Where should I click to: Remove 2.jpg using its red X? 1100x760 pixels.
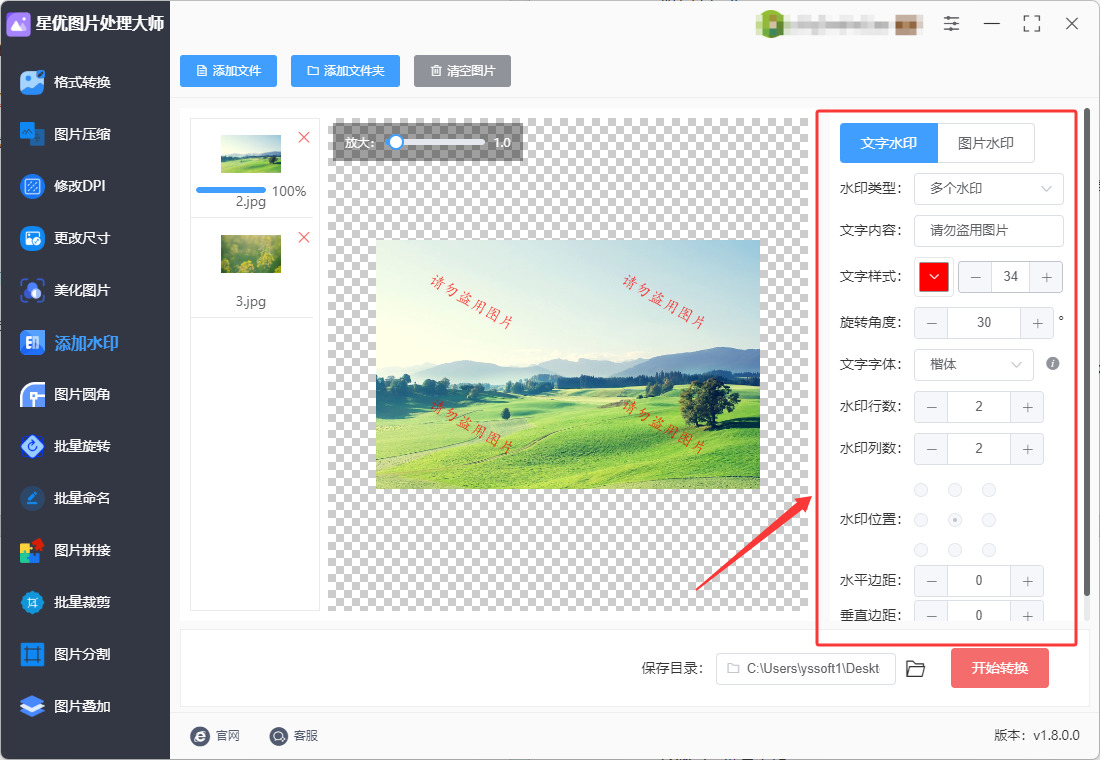pyautogui.click(x=304, y=138)
